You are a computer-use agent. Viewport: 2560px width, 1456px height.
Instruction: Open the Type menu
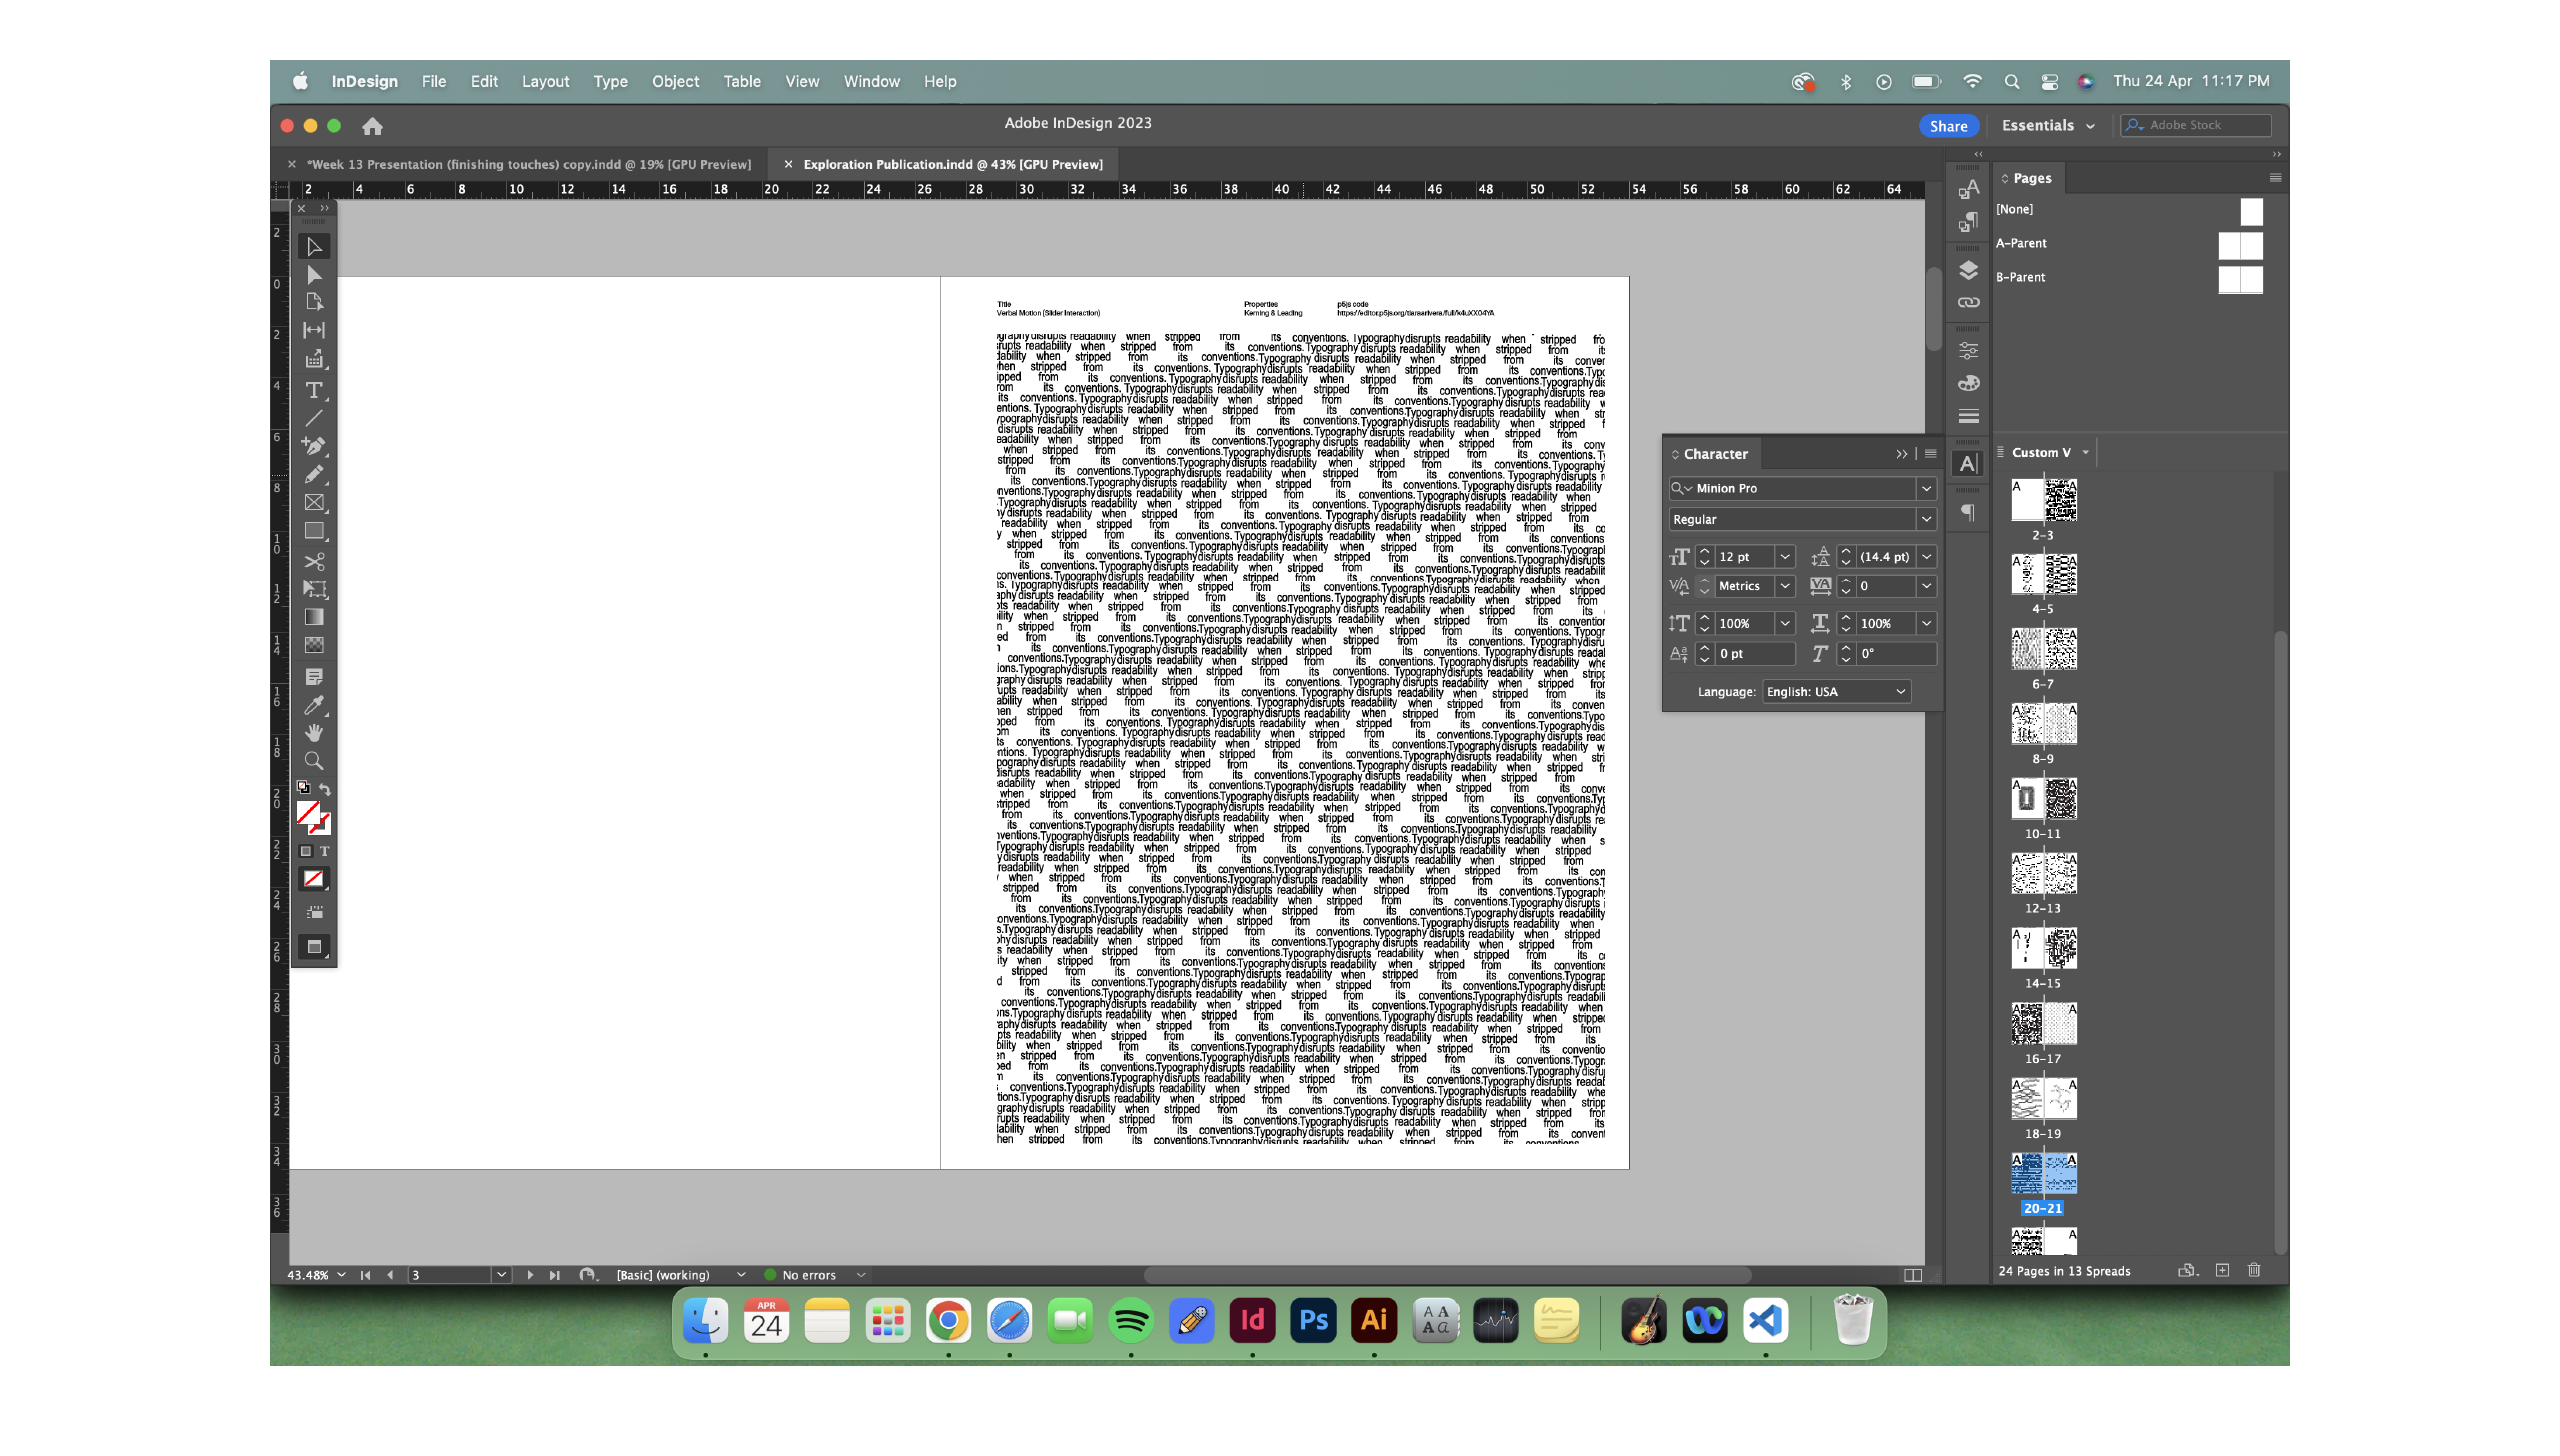610,82
